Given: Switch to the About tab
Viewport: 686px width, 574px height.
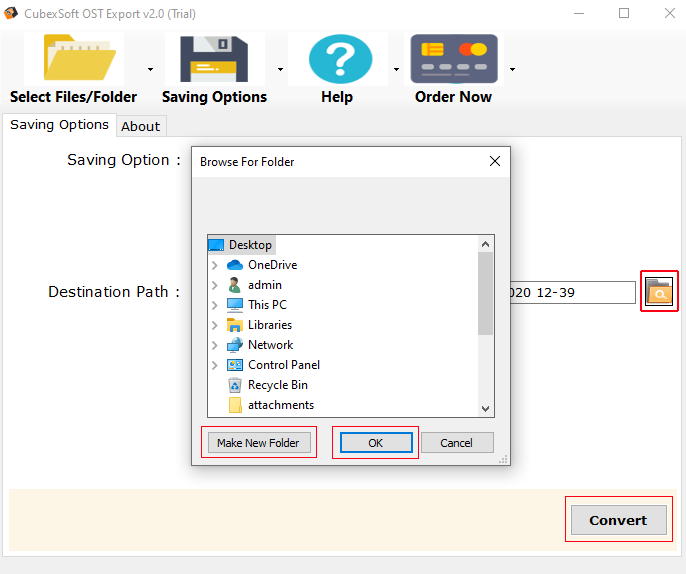Looking at the screenshot, I should pyautogui.click(x=141, y=126).
